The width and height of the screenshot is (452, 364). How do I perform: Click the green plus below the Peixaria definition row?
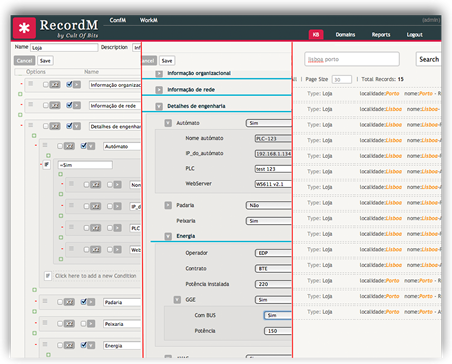[x=34, y=333]
